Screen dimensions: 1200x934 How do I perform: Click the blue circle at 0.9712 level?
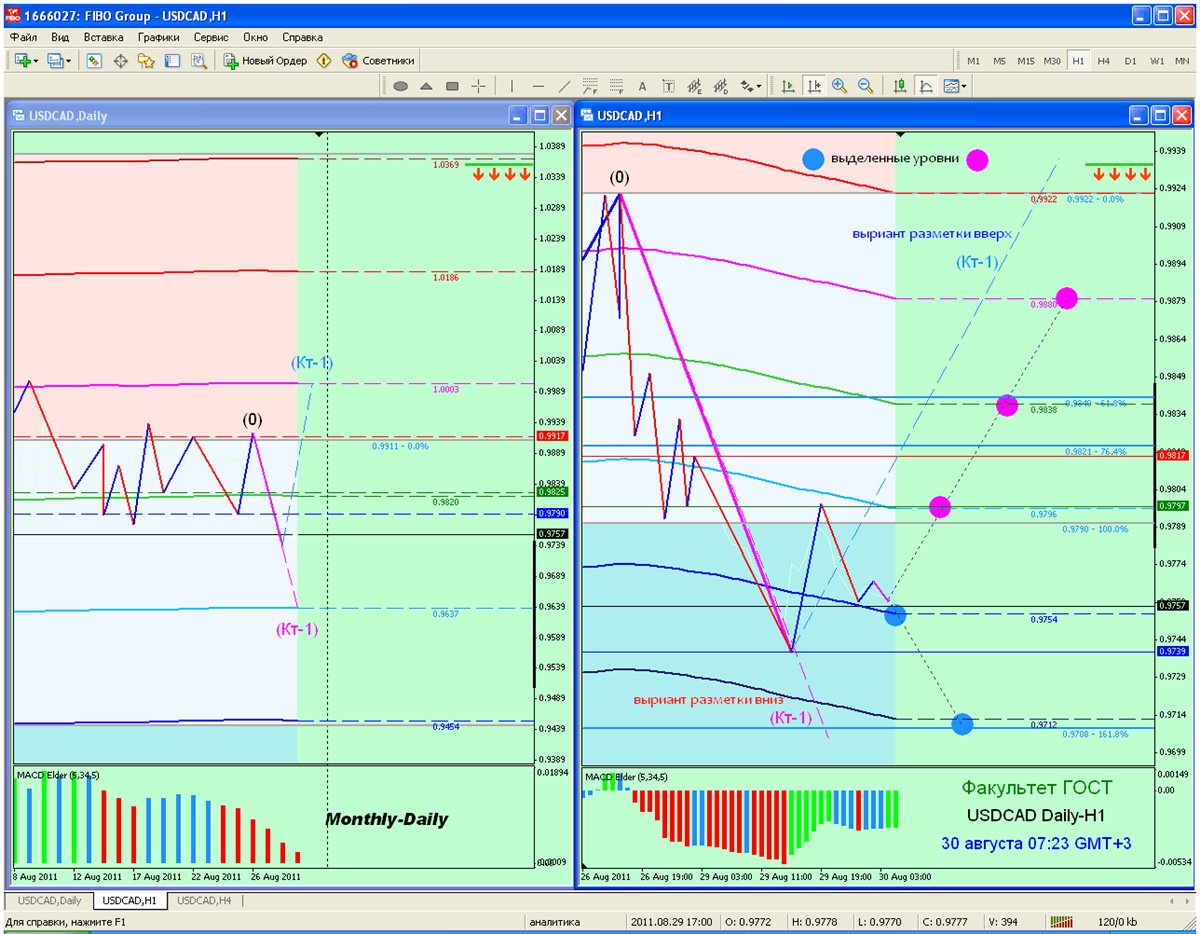click(962, 723)
